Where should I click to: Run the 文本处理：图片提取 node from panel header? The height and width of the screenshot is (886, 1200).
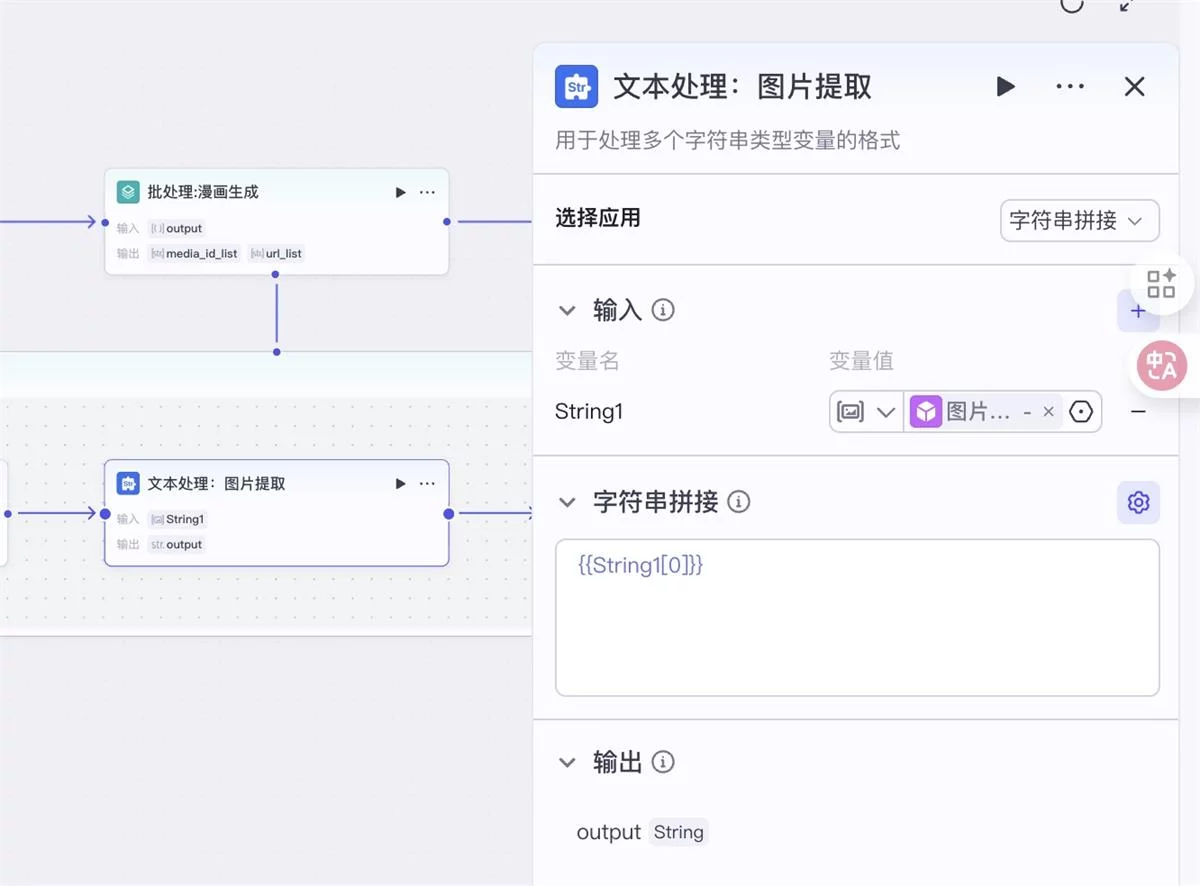1006,87
